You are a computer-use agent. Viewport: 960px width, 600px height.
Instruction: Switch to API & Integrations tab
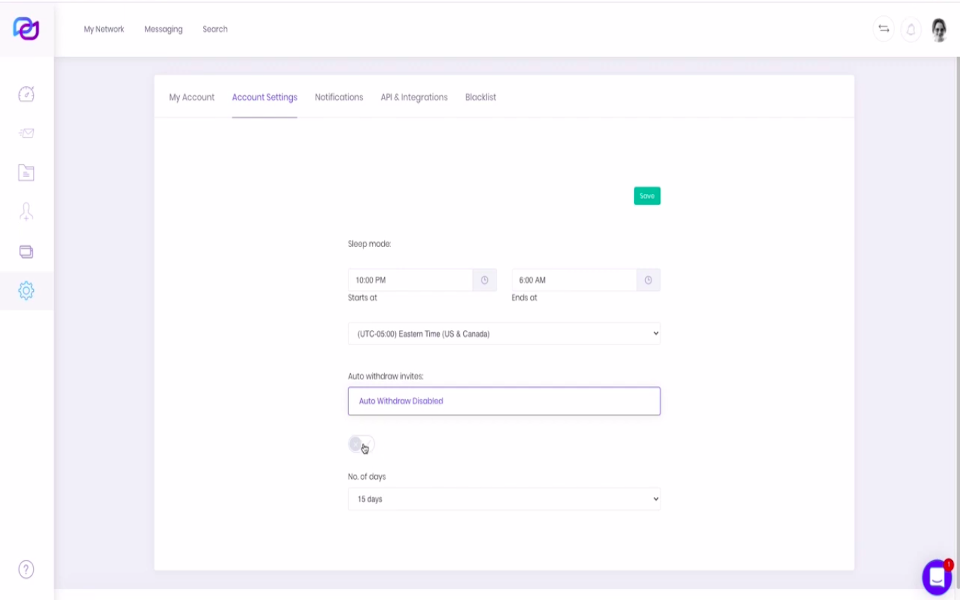pyautogui.click(x=414, y=97)
